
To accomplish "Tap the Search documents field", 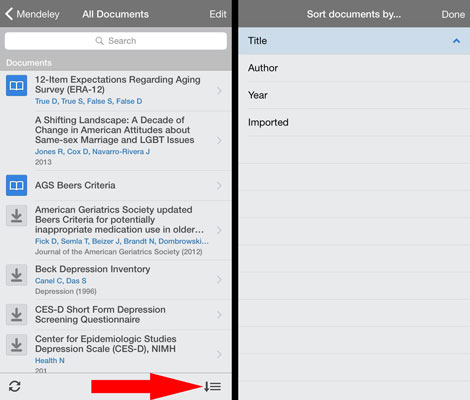I will [x=116, y=41].
